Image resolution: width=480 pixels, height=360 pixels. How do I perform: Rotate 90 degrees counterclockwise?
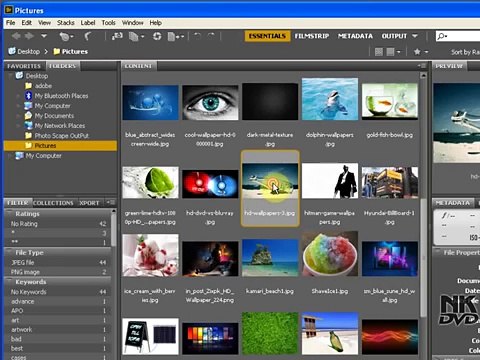pos(197,36)
